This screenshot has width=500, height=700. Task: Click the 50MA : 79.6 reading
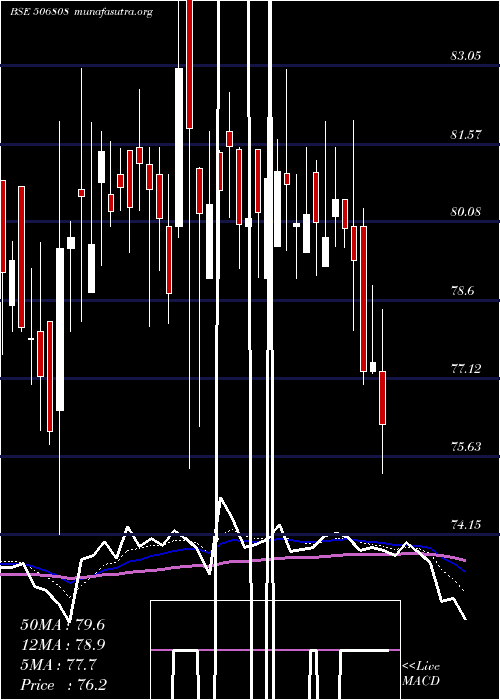click(x=63, y=625)
